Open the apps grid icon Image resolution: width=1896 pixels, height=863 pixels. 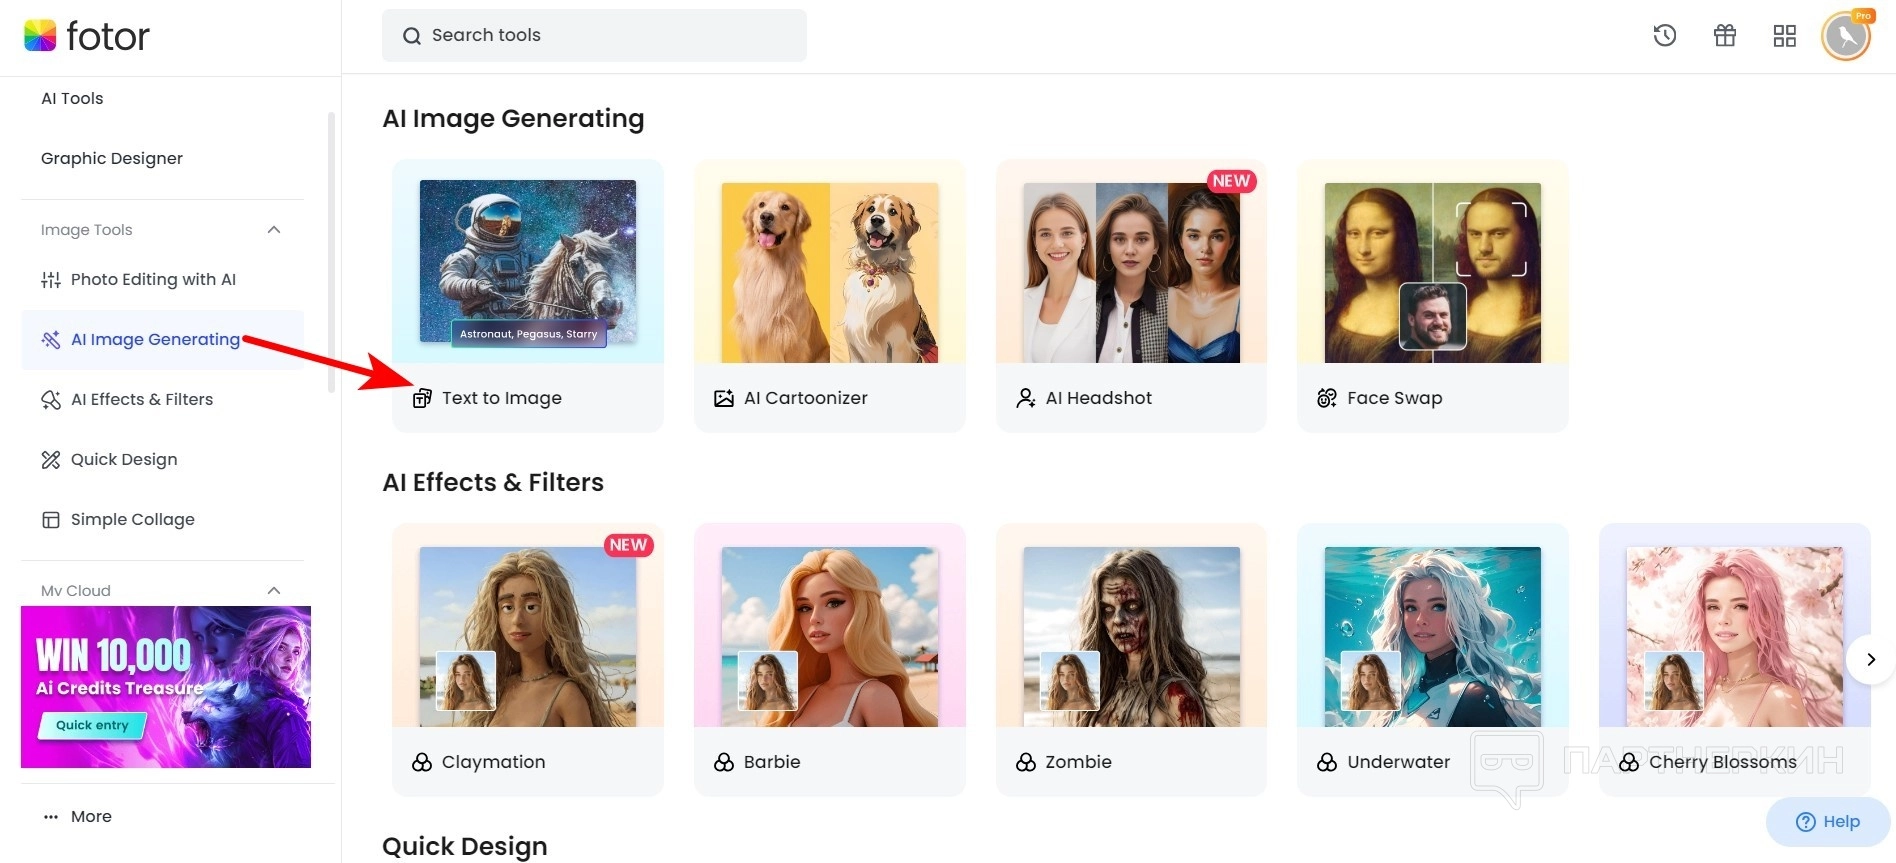tap(1785, 36)
